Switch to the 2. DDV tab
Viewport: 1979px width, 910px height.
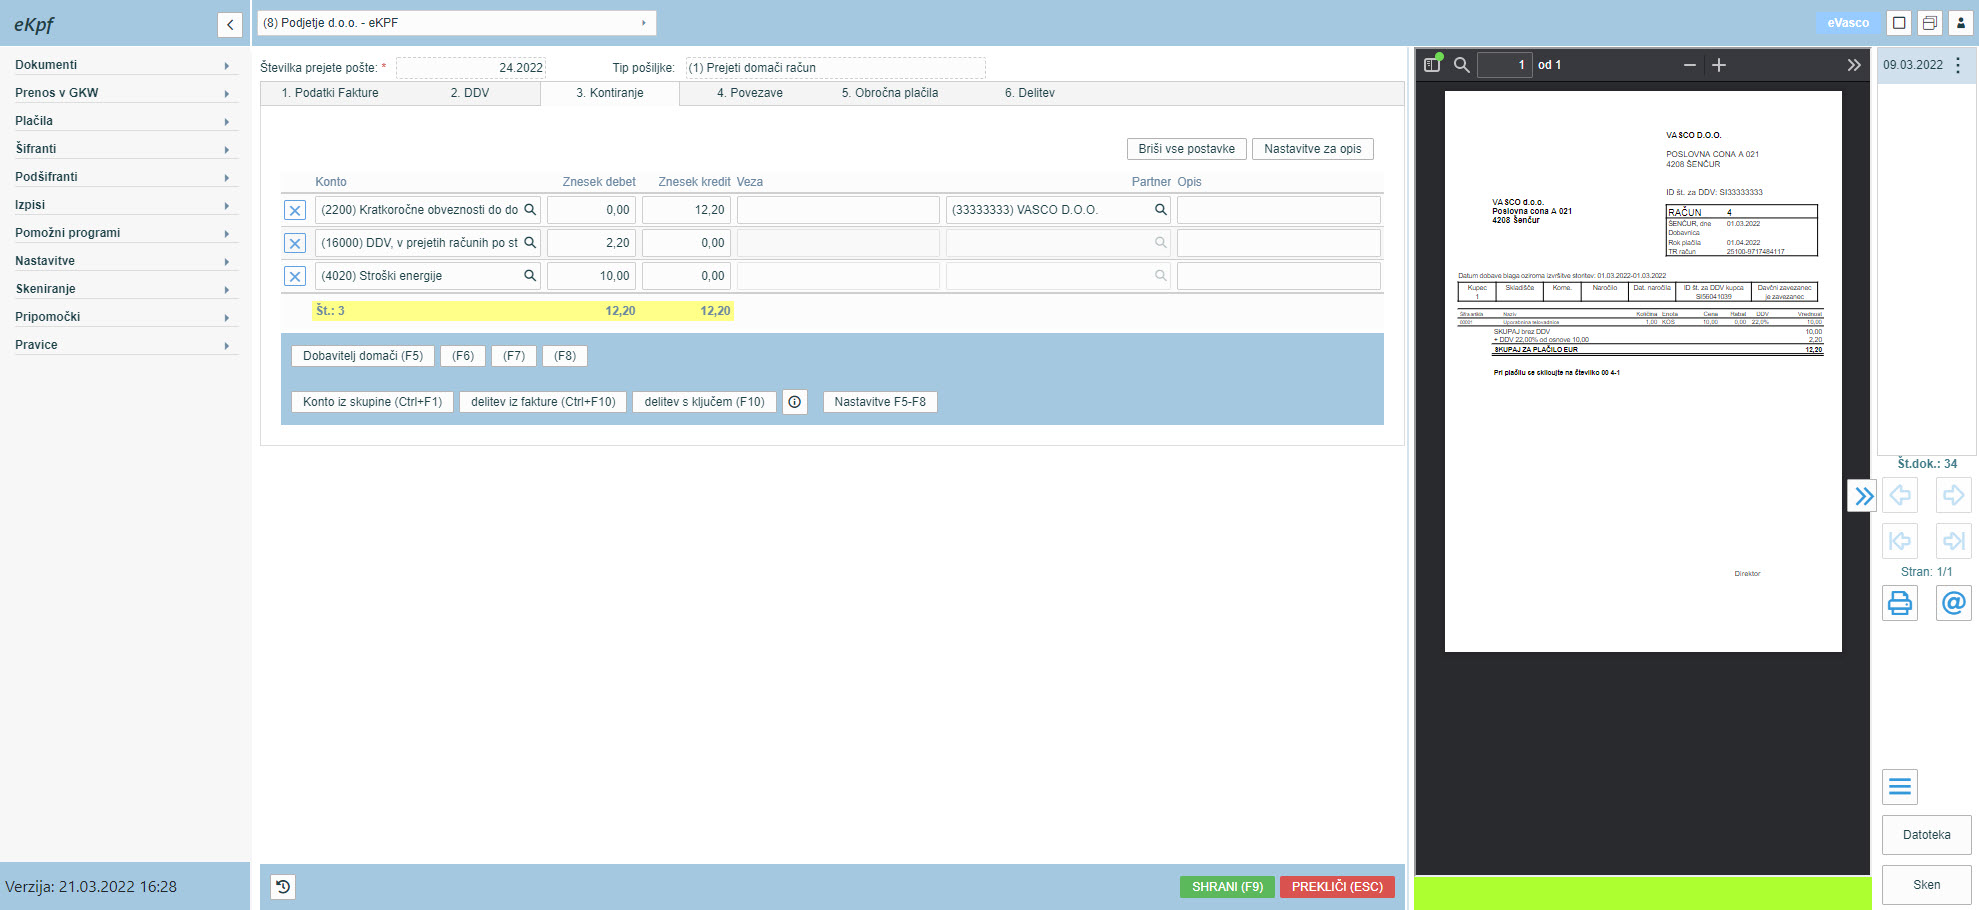(x=470, y=93)
